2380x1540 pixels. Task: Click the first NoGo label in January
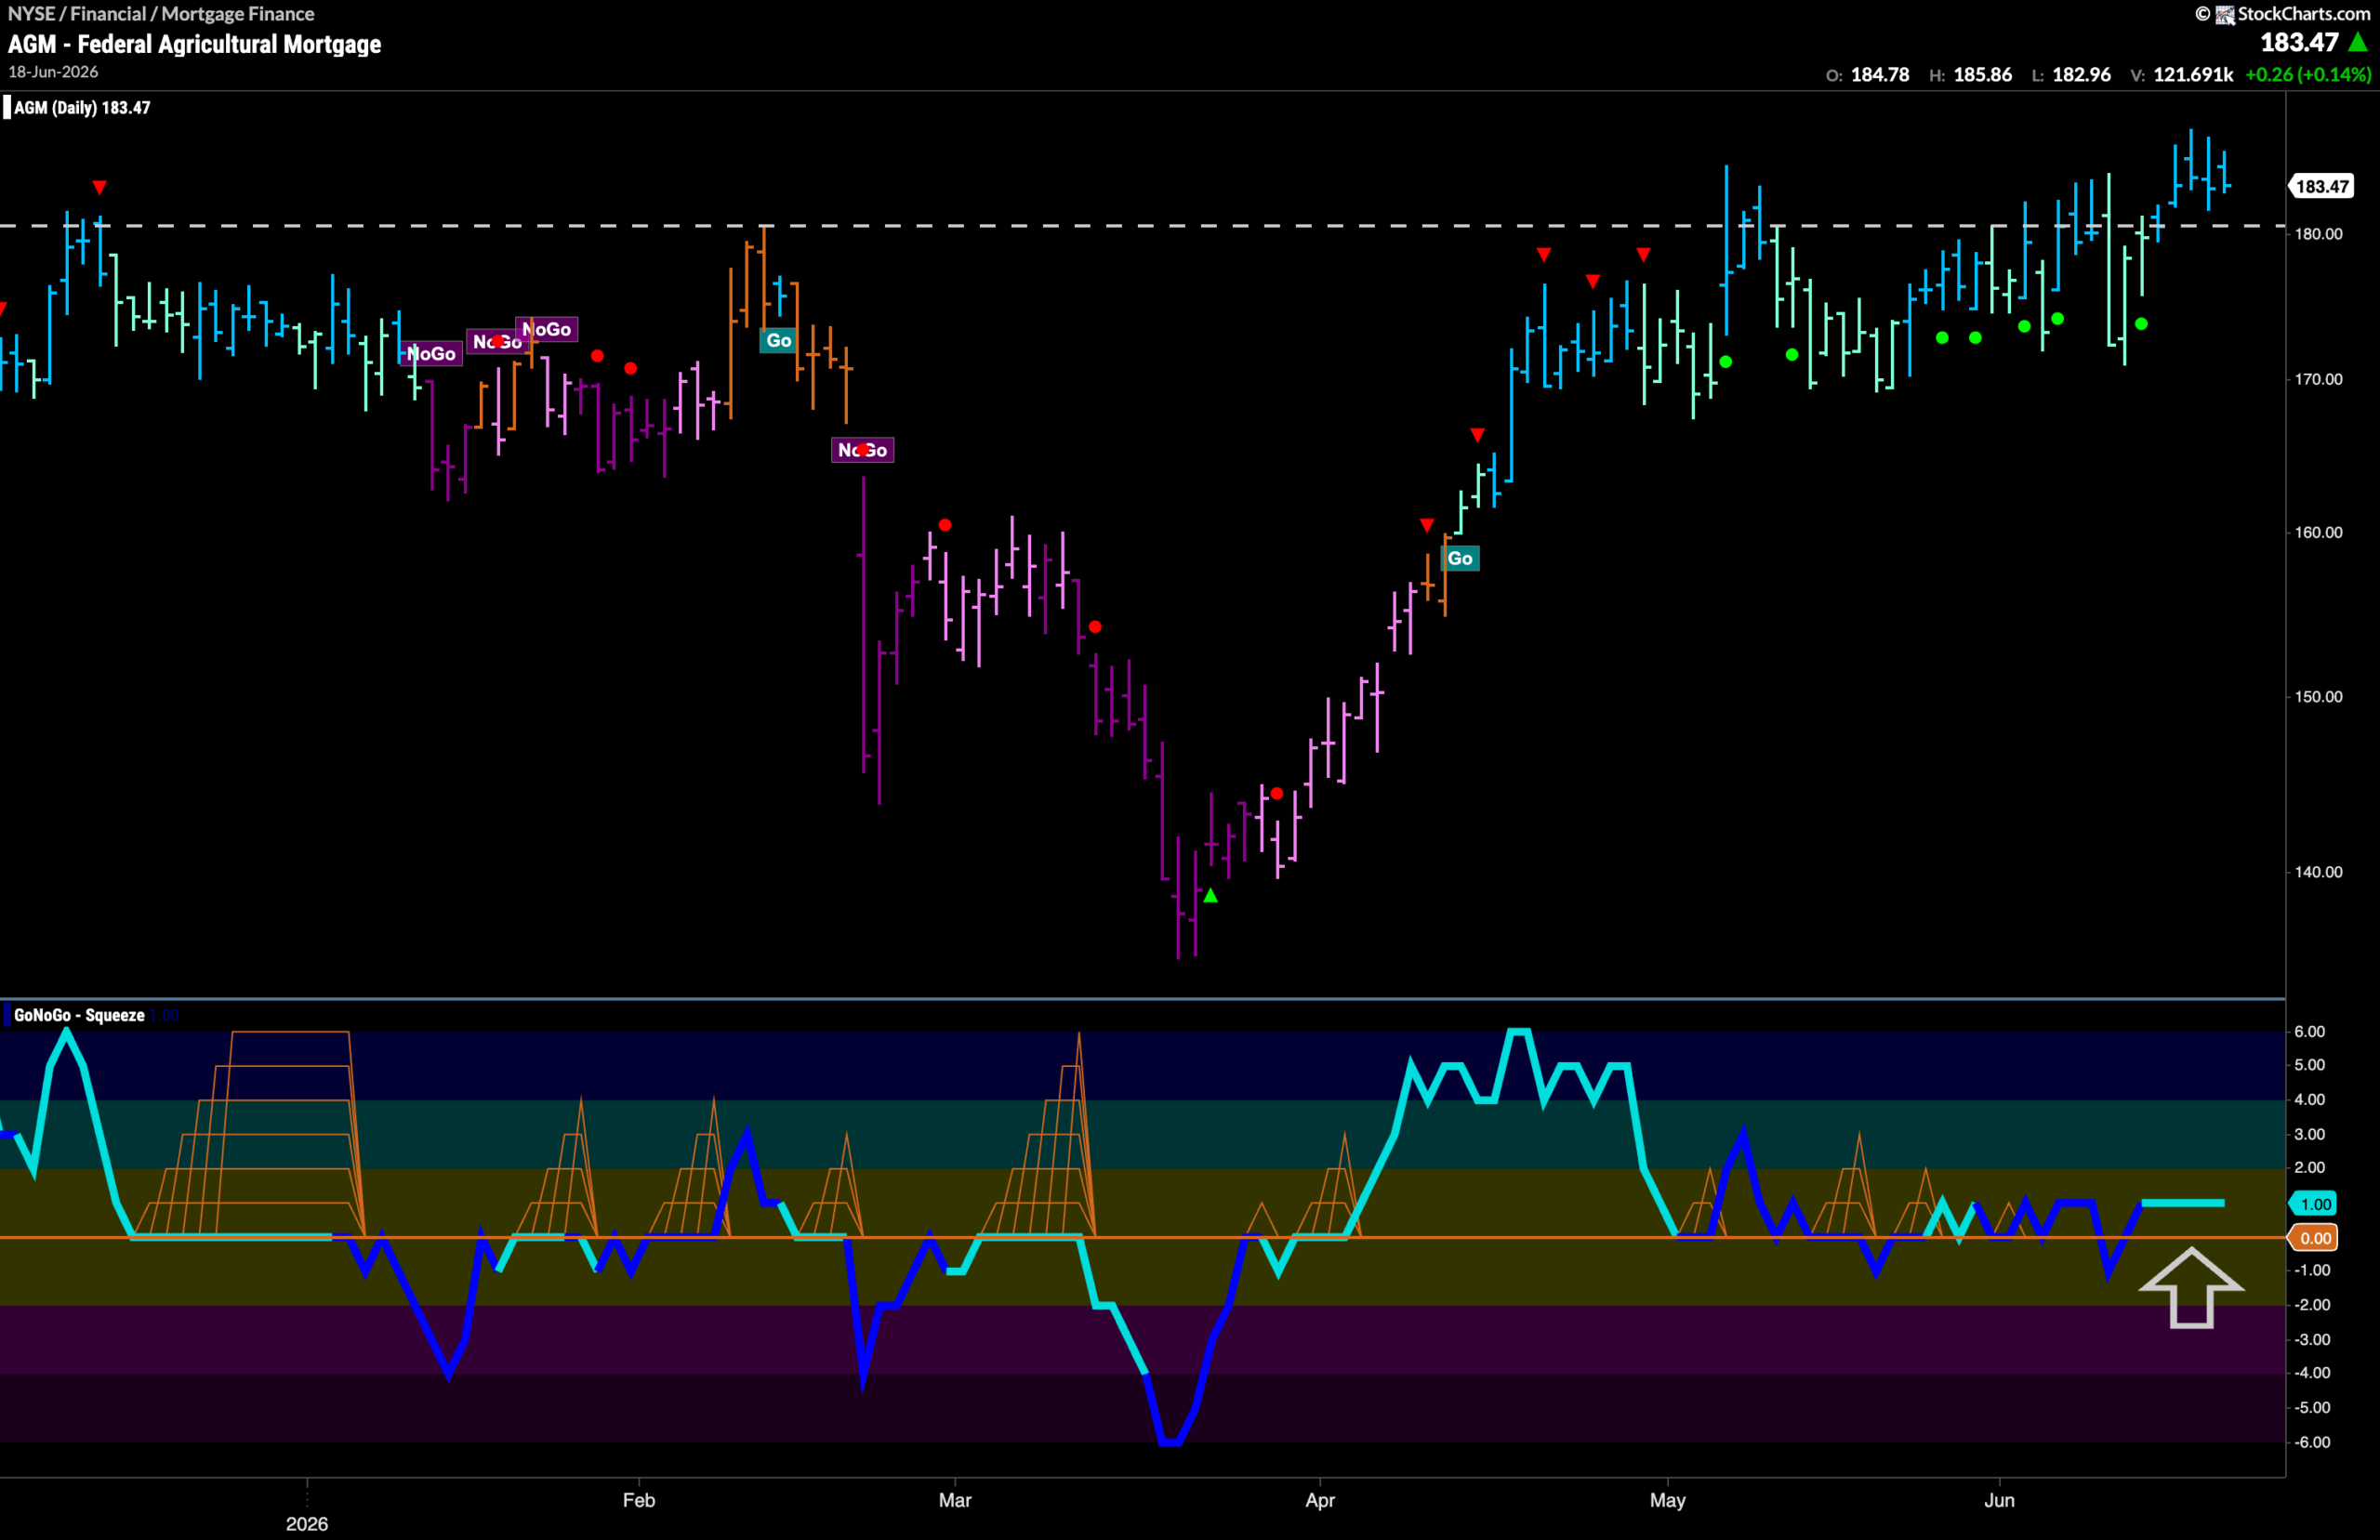[x=431, y=353]
